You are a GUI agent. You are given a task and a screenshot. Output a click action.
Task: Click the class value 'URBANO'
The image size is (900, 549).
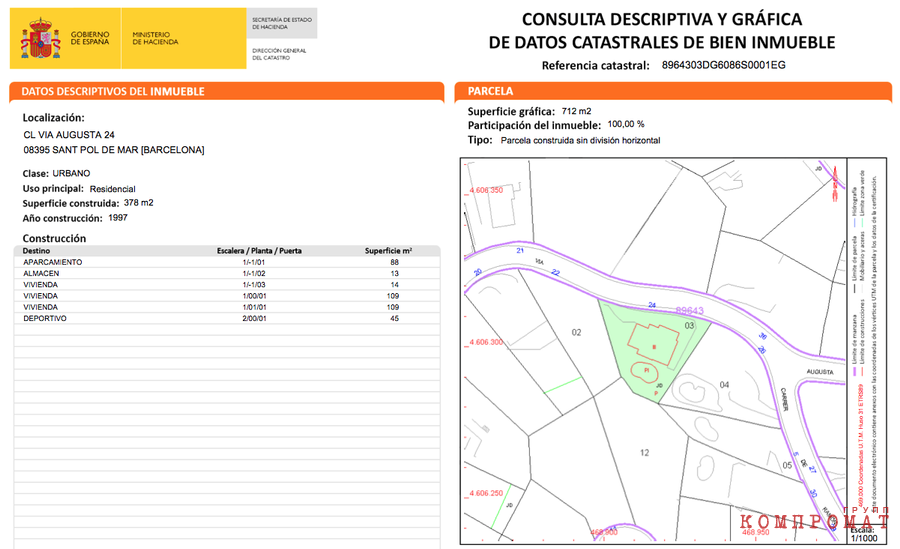71,173
